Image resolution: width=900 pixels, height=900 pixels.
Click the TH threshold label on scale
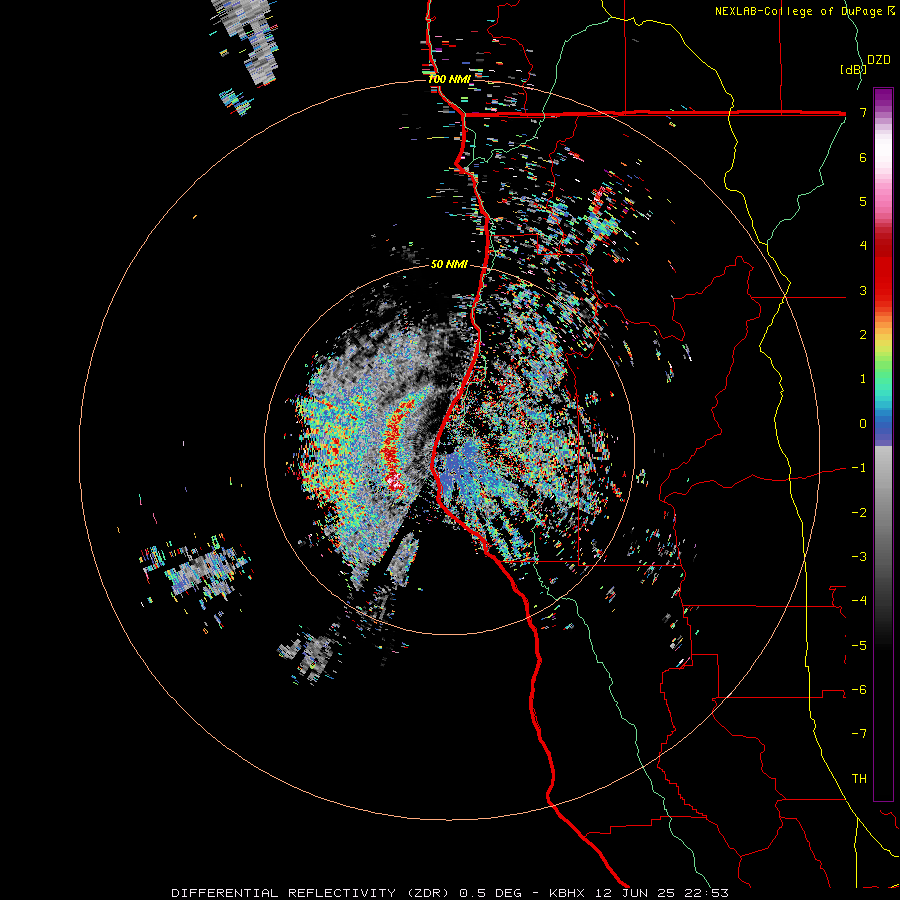tap(859, 779)
